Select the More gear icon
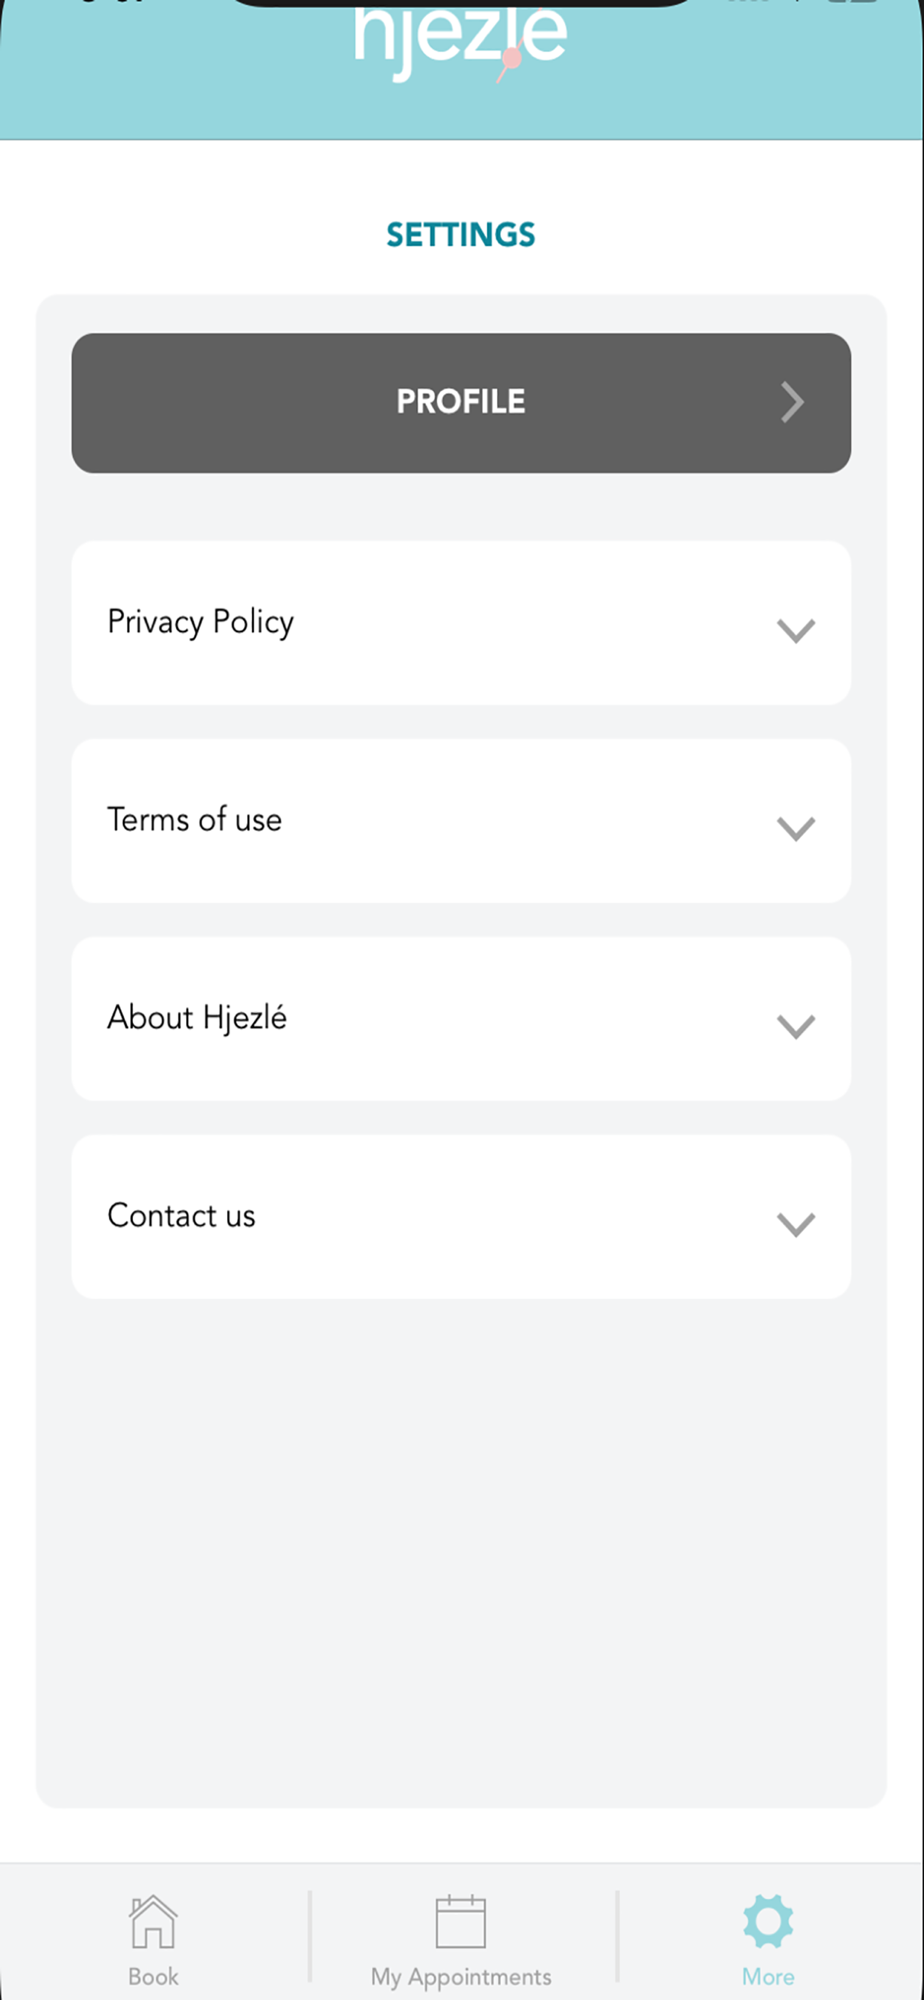The height and width of the screenshot is (2000, 924). pyautogui.click(x=768, y=1921)
